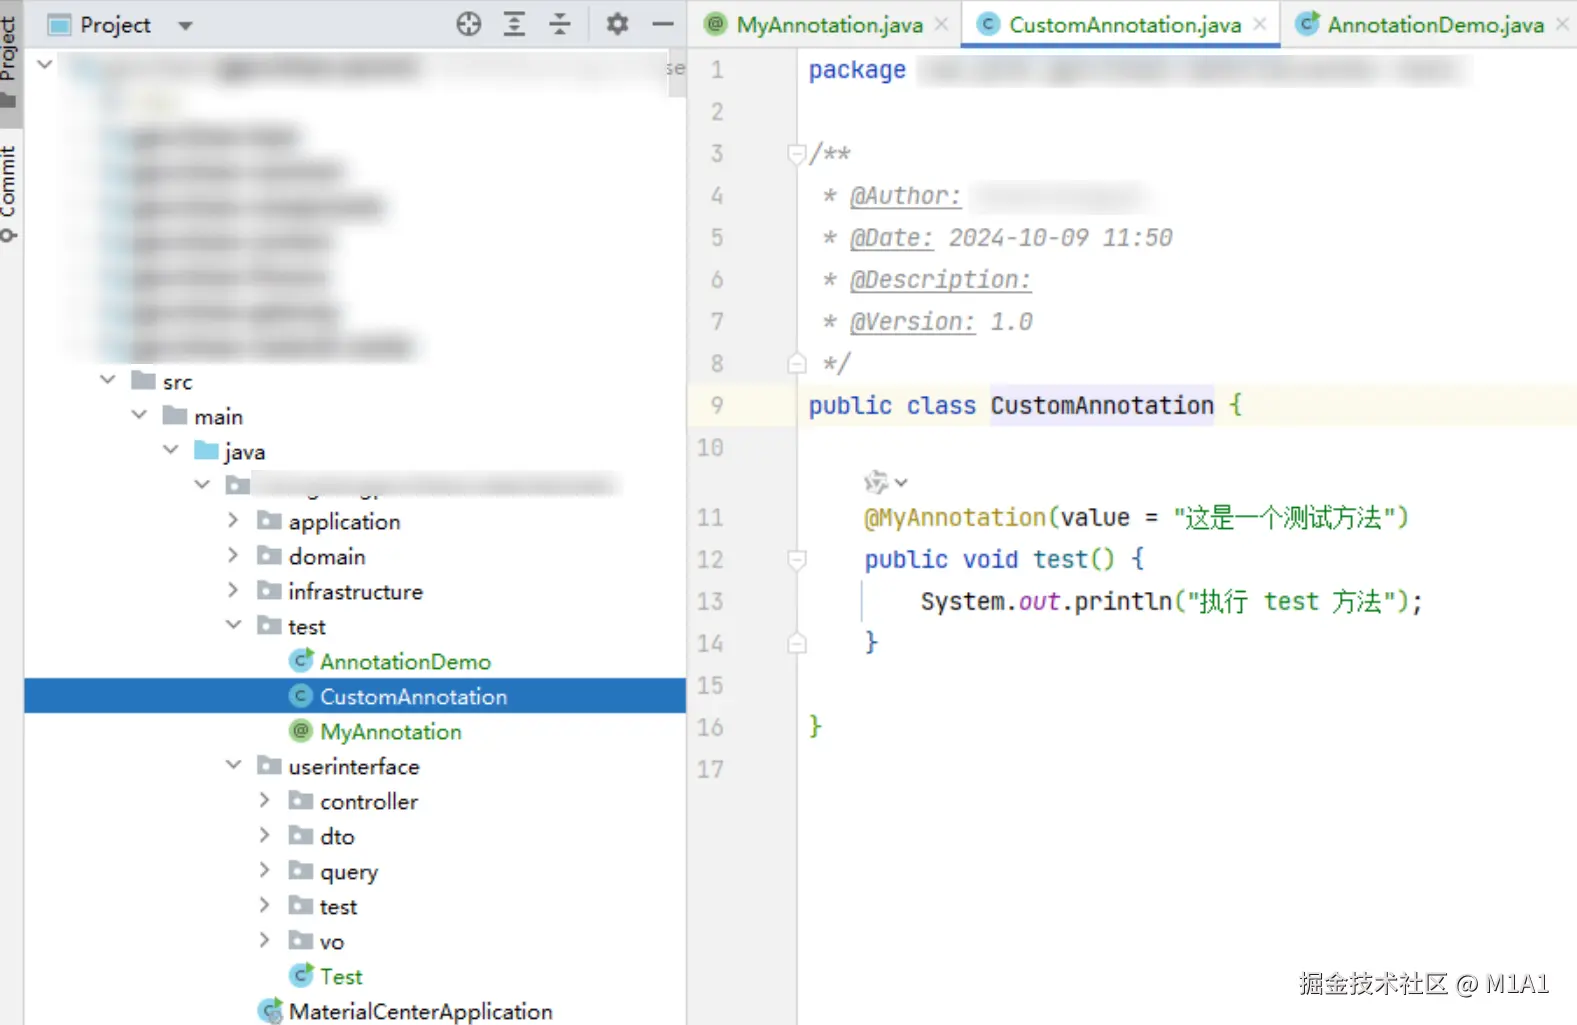Click AnnotationDemo runnable class icon

pyautogui.click(x=301, y=660)
